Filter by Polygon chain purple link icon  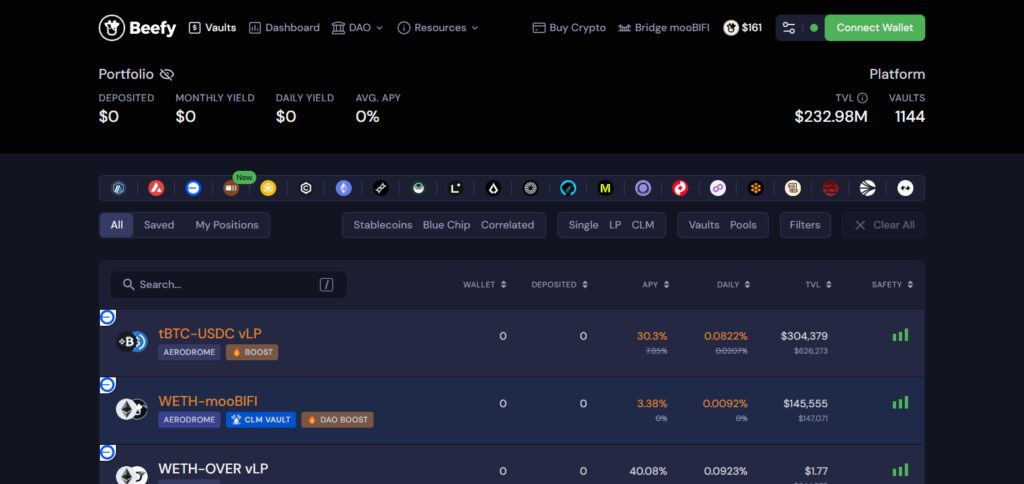click(718, 188)
